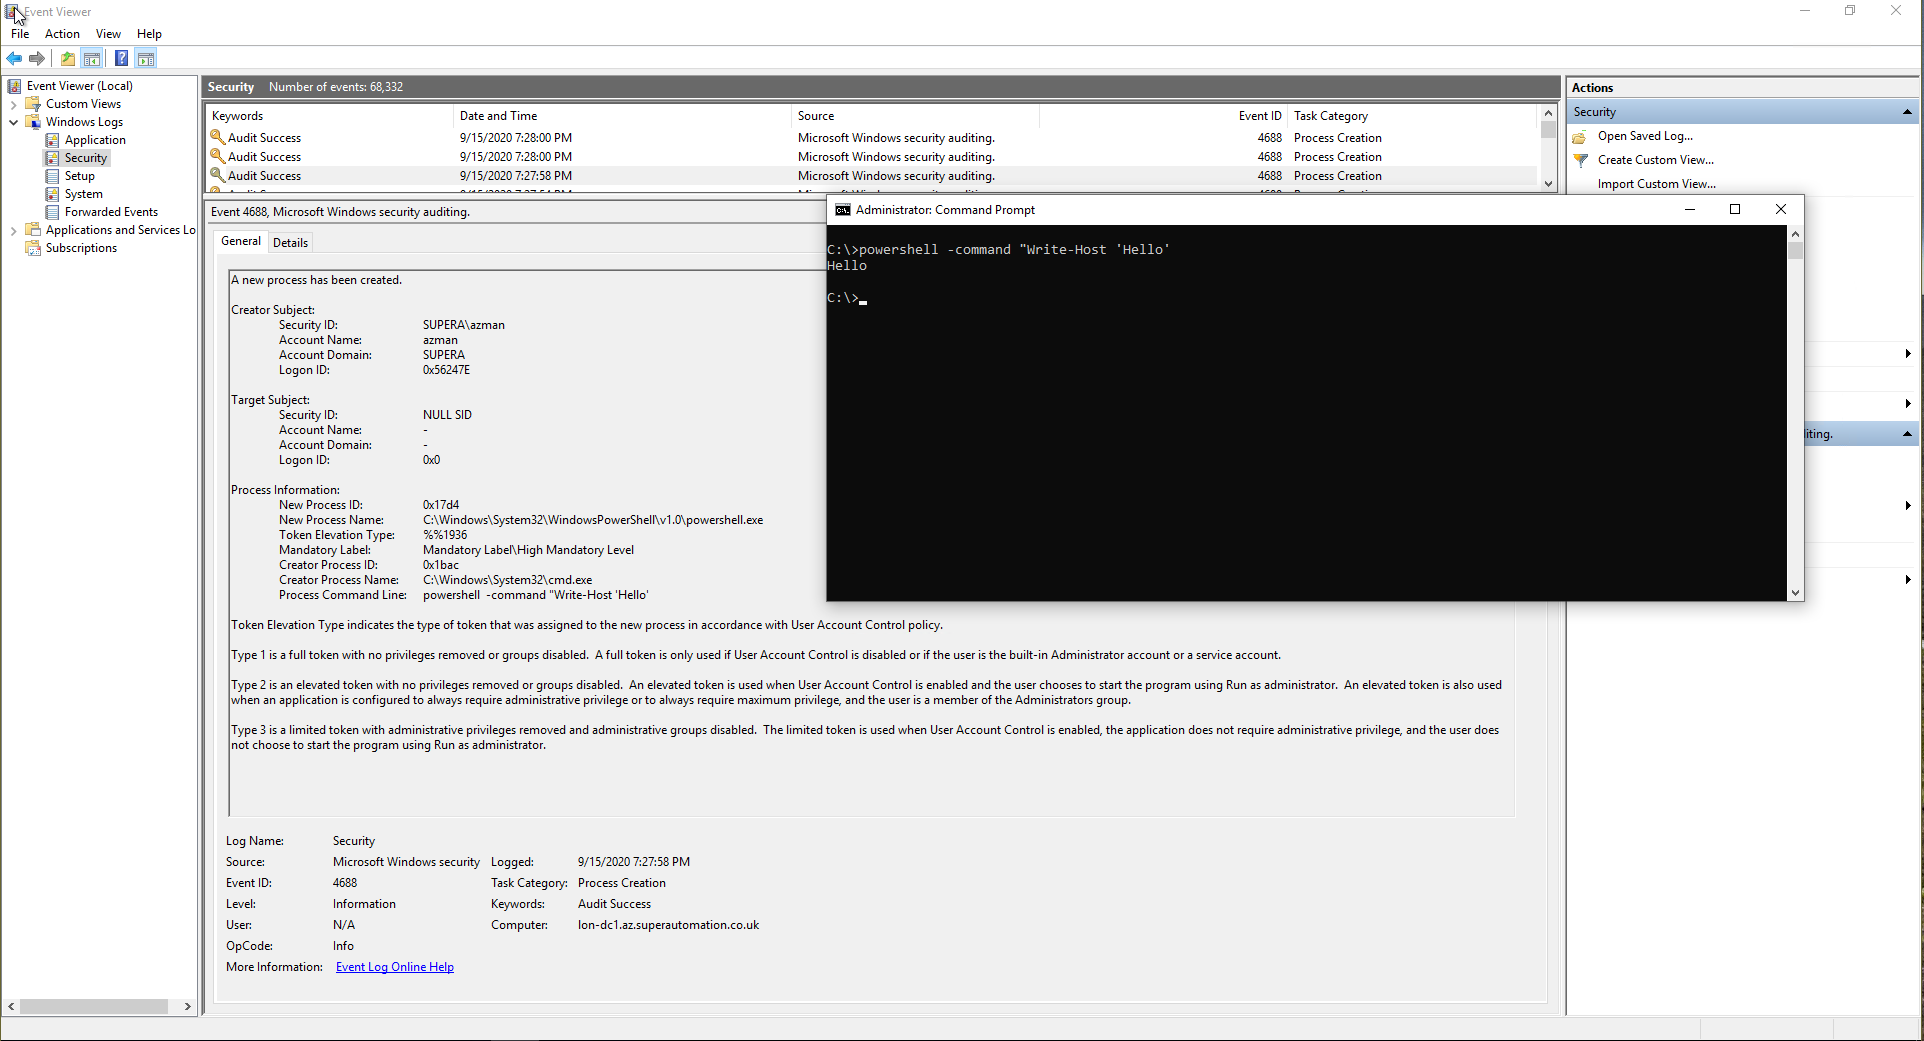
Task: Click Open Saved Log action
Action: coord(1644,136)
